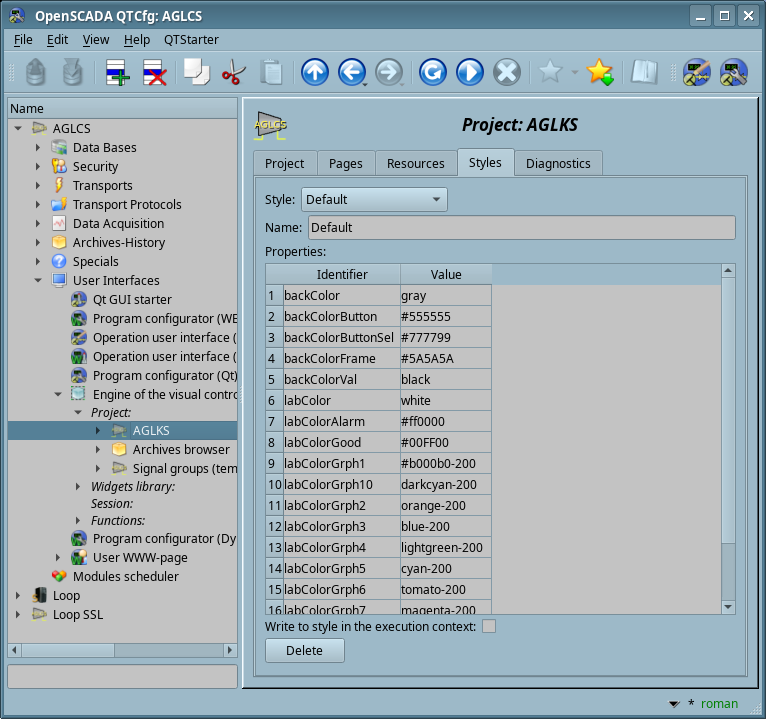Expand the Data Bases tree node
766x719 pixels.
click(38, 148)
